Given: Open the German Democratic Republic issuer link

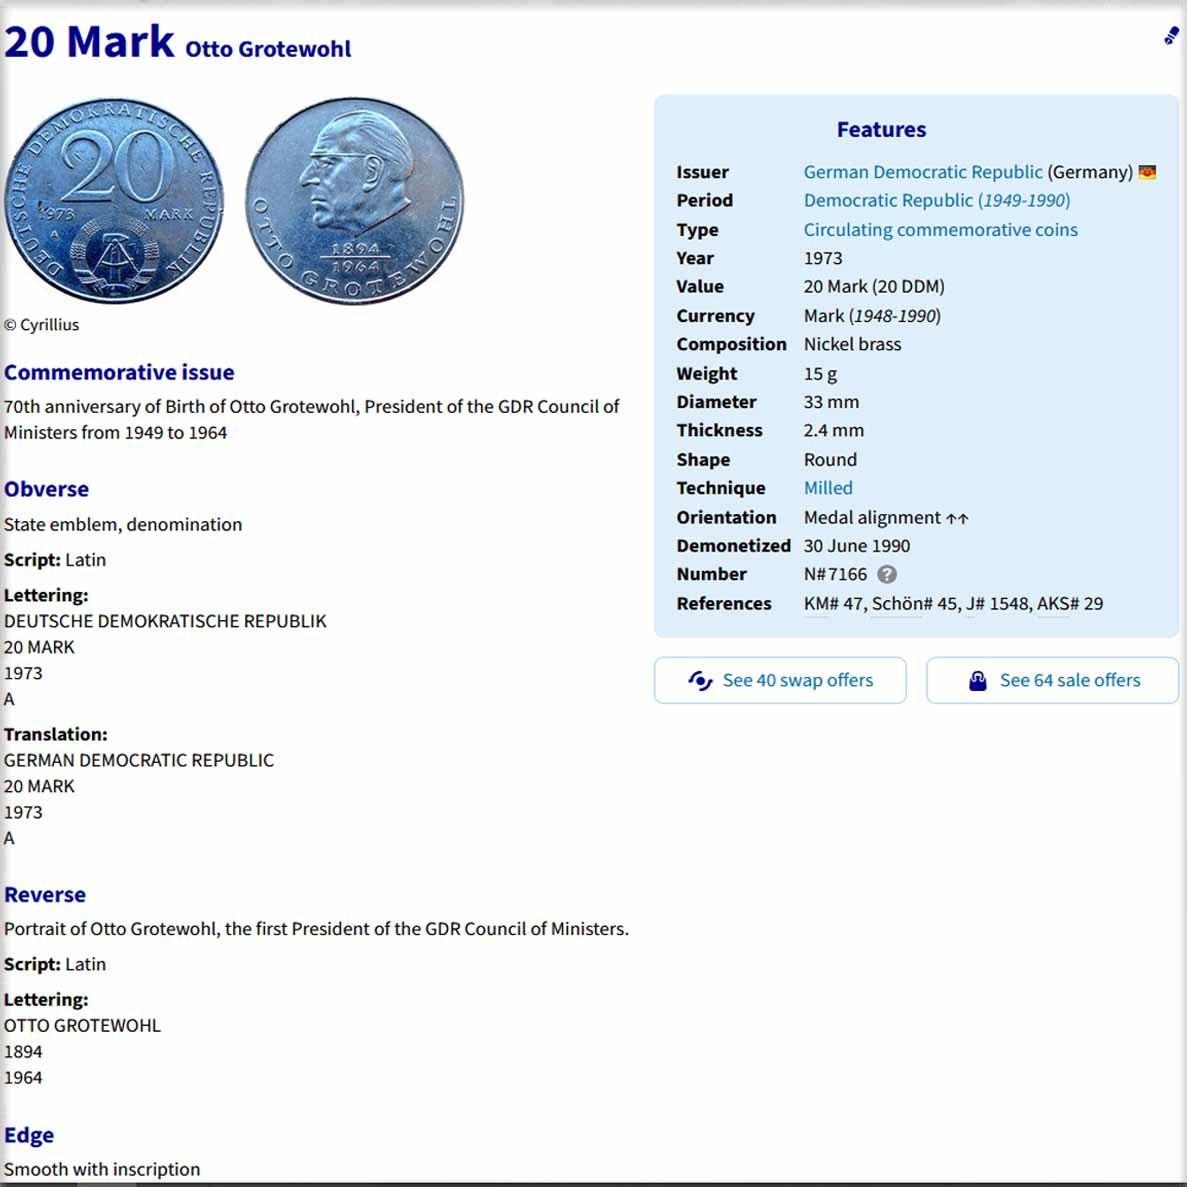Looking at the screenshot, I should (x=922, y=172).
